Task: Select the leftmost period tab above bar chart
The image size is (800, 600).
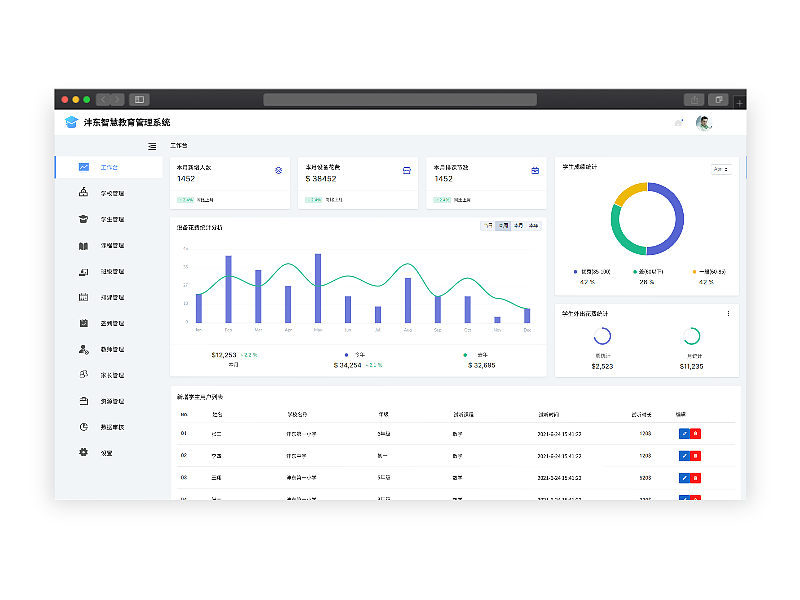Action: (488, 226)
